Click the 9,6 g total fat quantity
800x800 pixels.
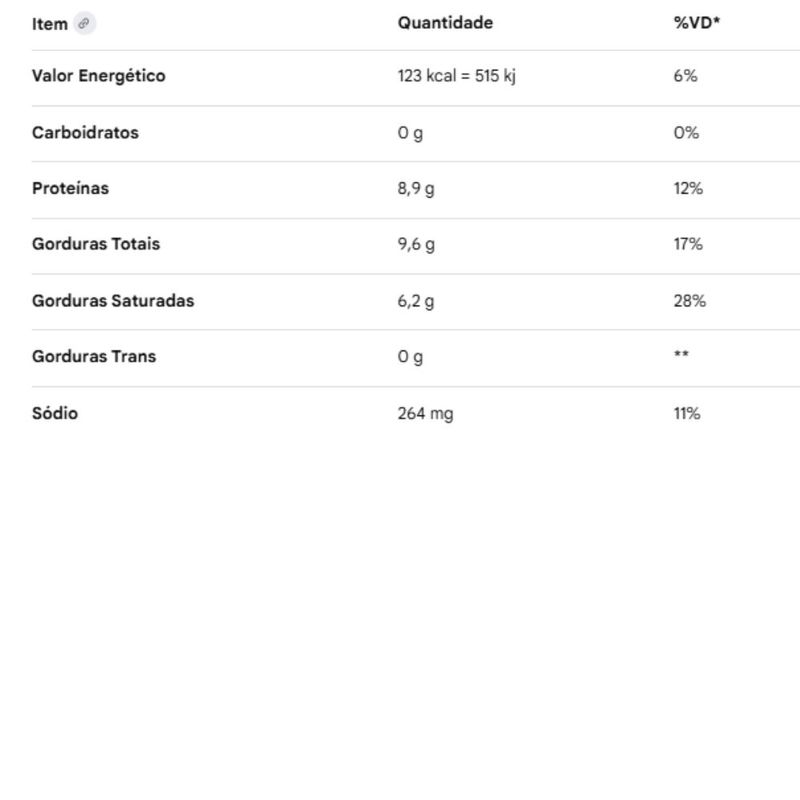415,244
